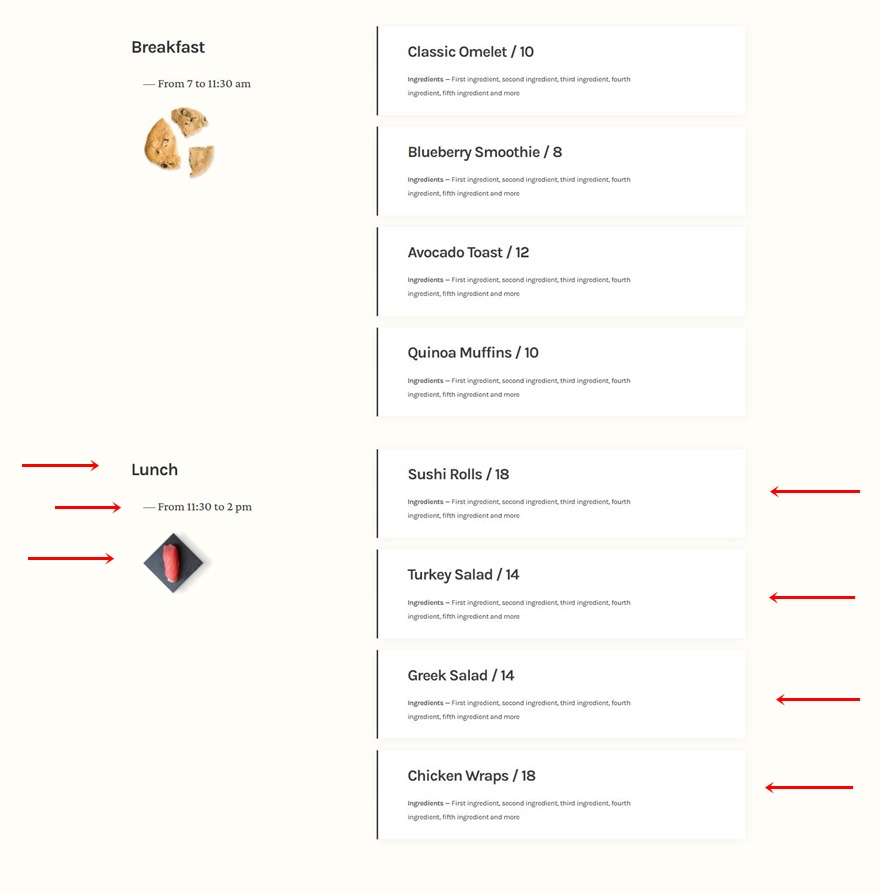Click the red arrow pointing at Lunch
The width and height of the screenshot is (880, 894).
60,466
